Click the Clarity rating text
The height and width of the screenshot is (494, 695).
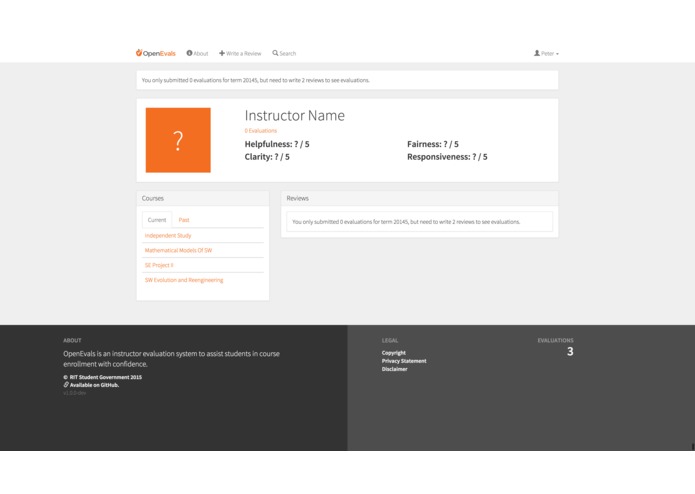coord(267,157)
